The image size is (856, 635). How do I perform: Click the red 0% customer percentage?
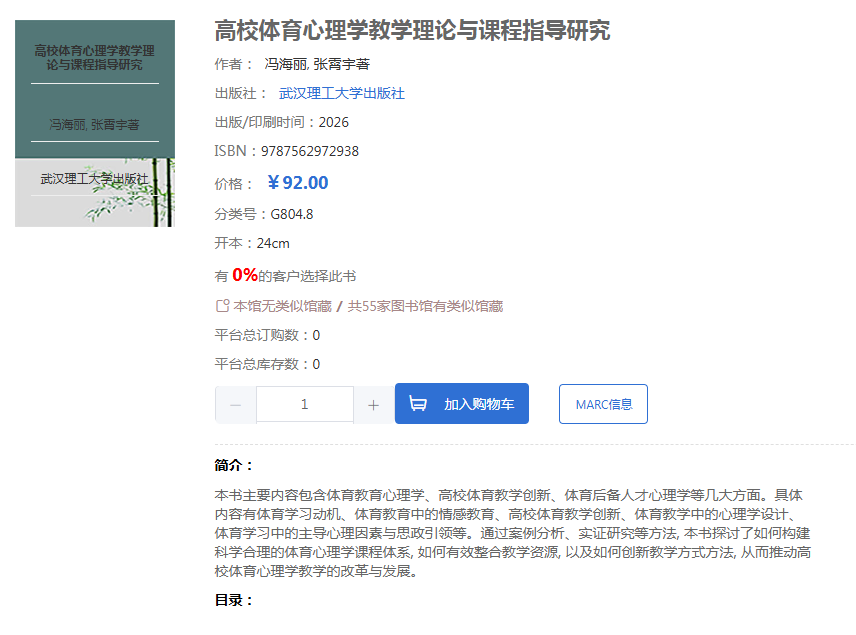245,275
